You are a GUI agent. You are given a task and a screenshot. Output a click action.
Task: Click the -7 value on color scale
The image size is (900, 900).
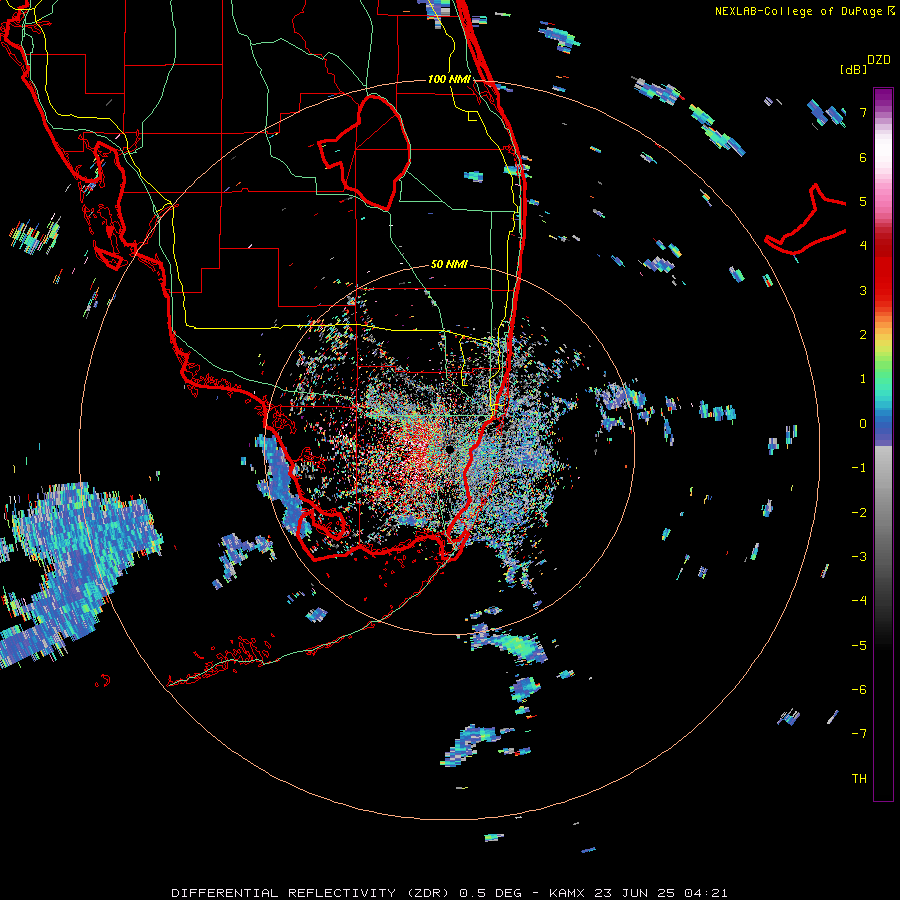click(x=859, y=734)
